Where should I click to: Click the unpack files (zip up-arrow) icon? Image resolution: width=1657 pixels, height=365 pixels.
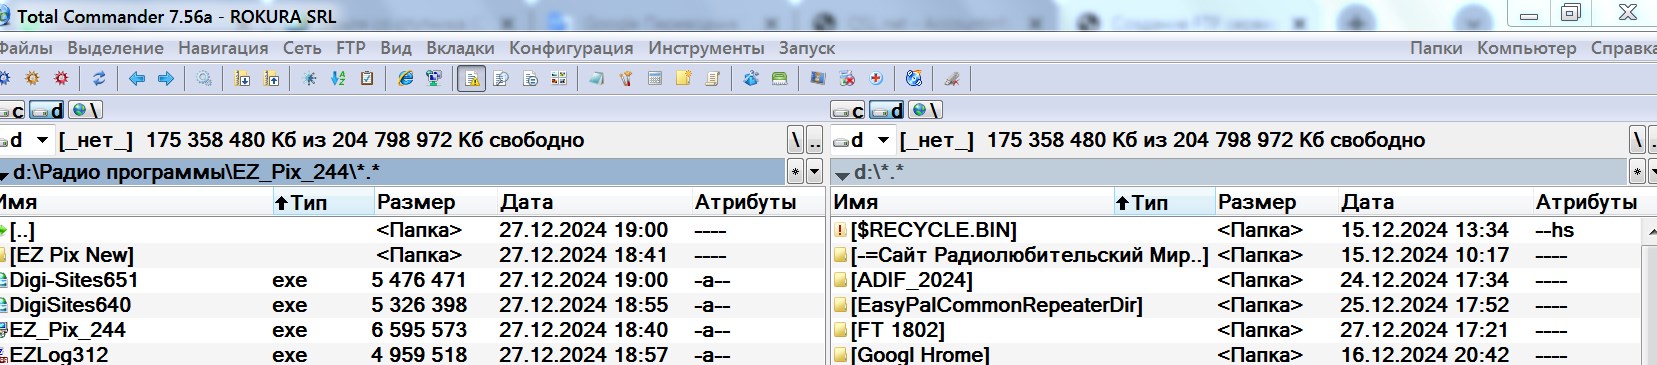pos(271,79)
